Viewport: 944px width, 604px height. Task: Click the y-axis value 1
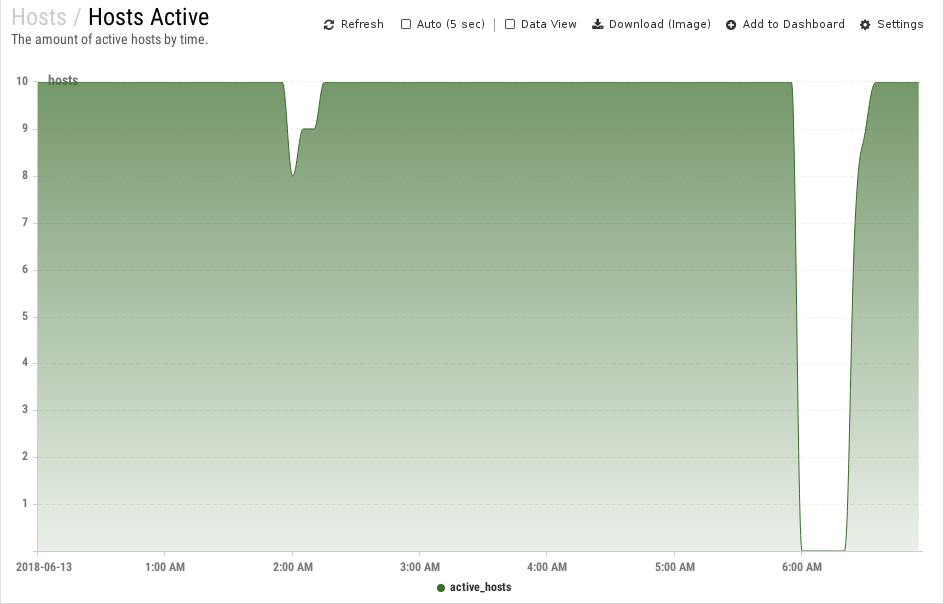click(25, 503)
